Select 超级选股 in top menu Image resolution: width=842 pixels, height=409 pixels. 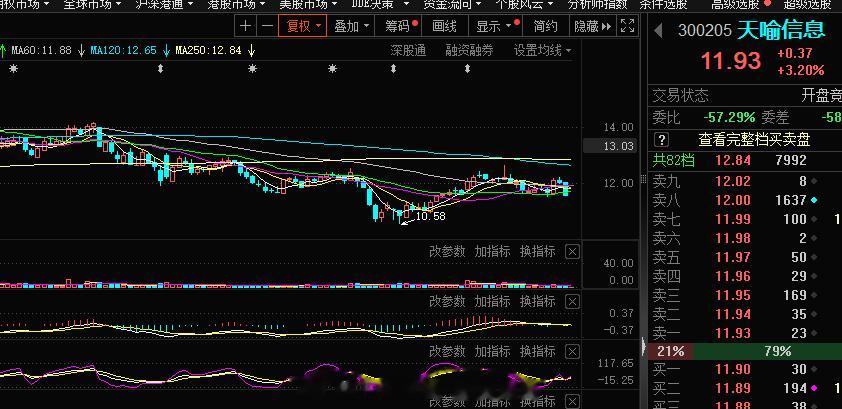coord(808,4)
